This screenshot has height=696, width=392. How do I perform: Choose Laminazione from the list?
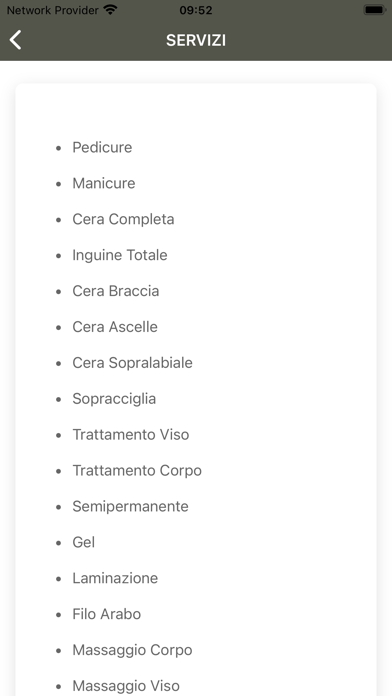coord(115,578)
